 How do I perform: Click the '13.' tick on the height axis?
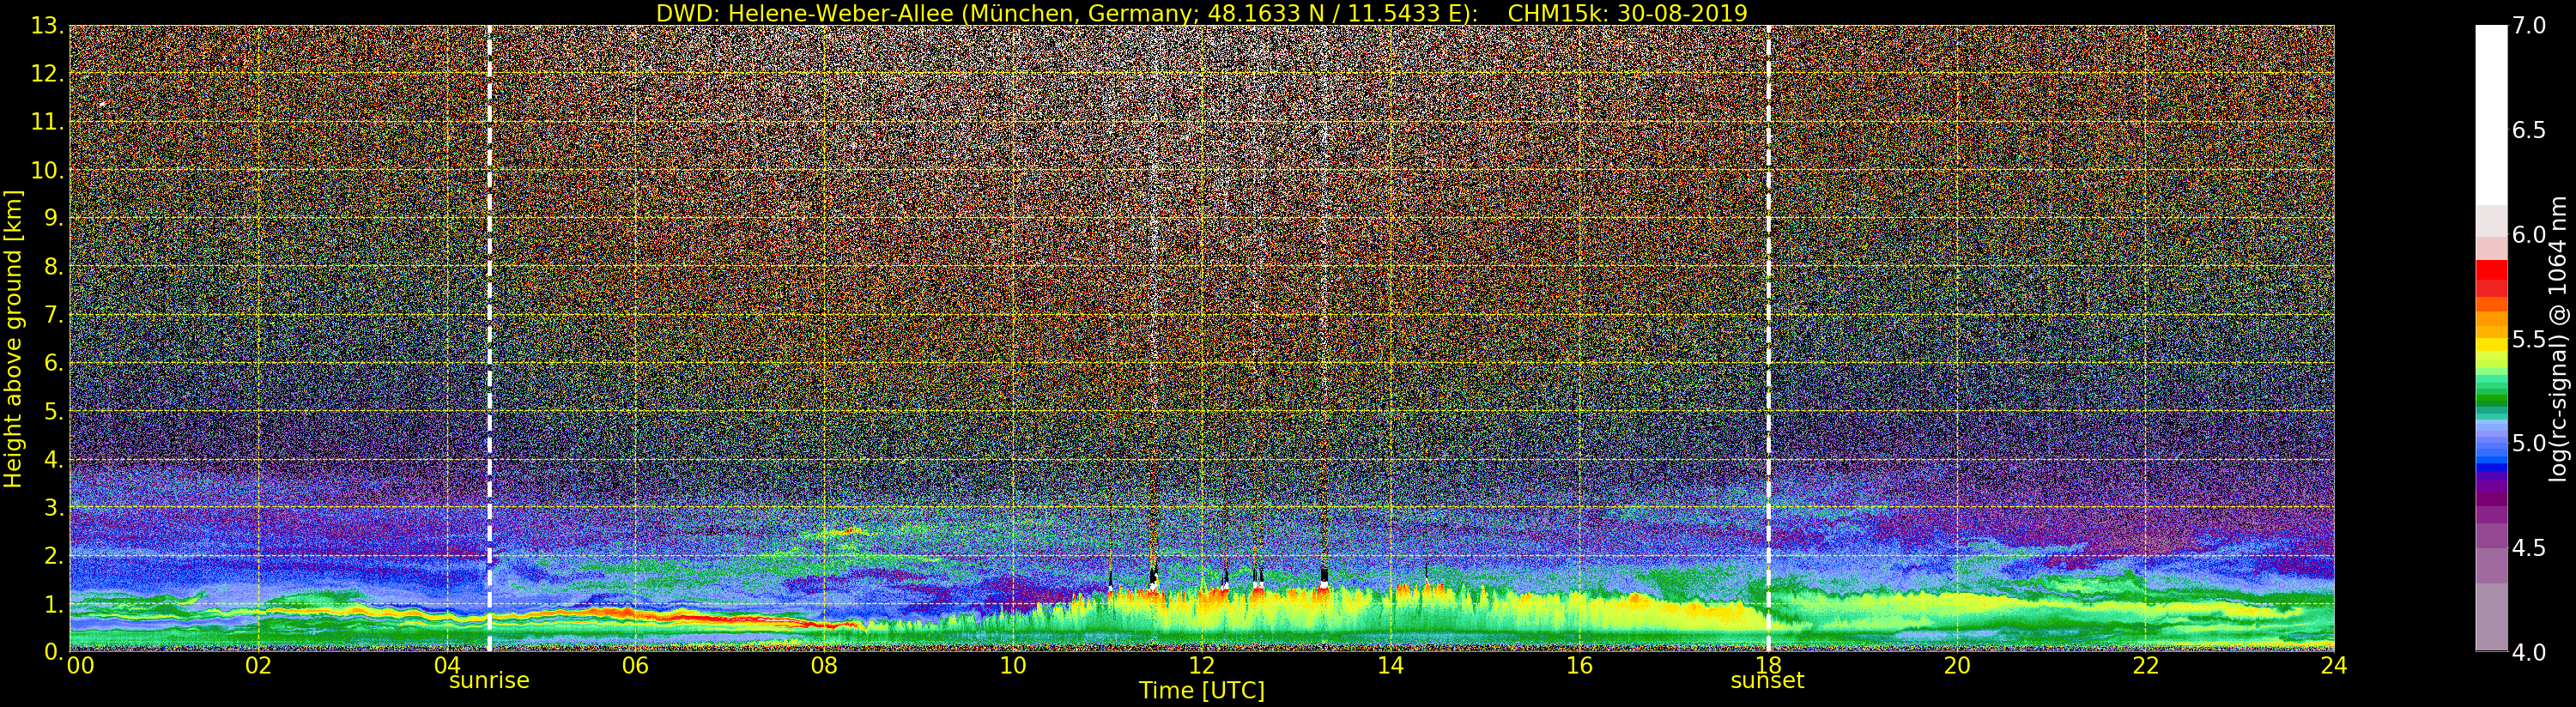coord(47,26)
